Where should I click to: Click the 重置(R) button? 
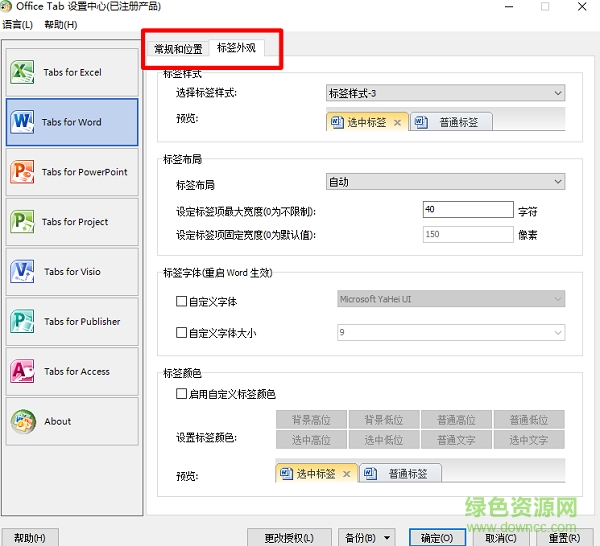coord(564,538)
